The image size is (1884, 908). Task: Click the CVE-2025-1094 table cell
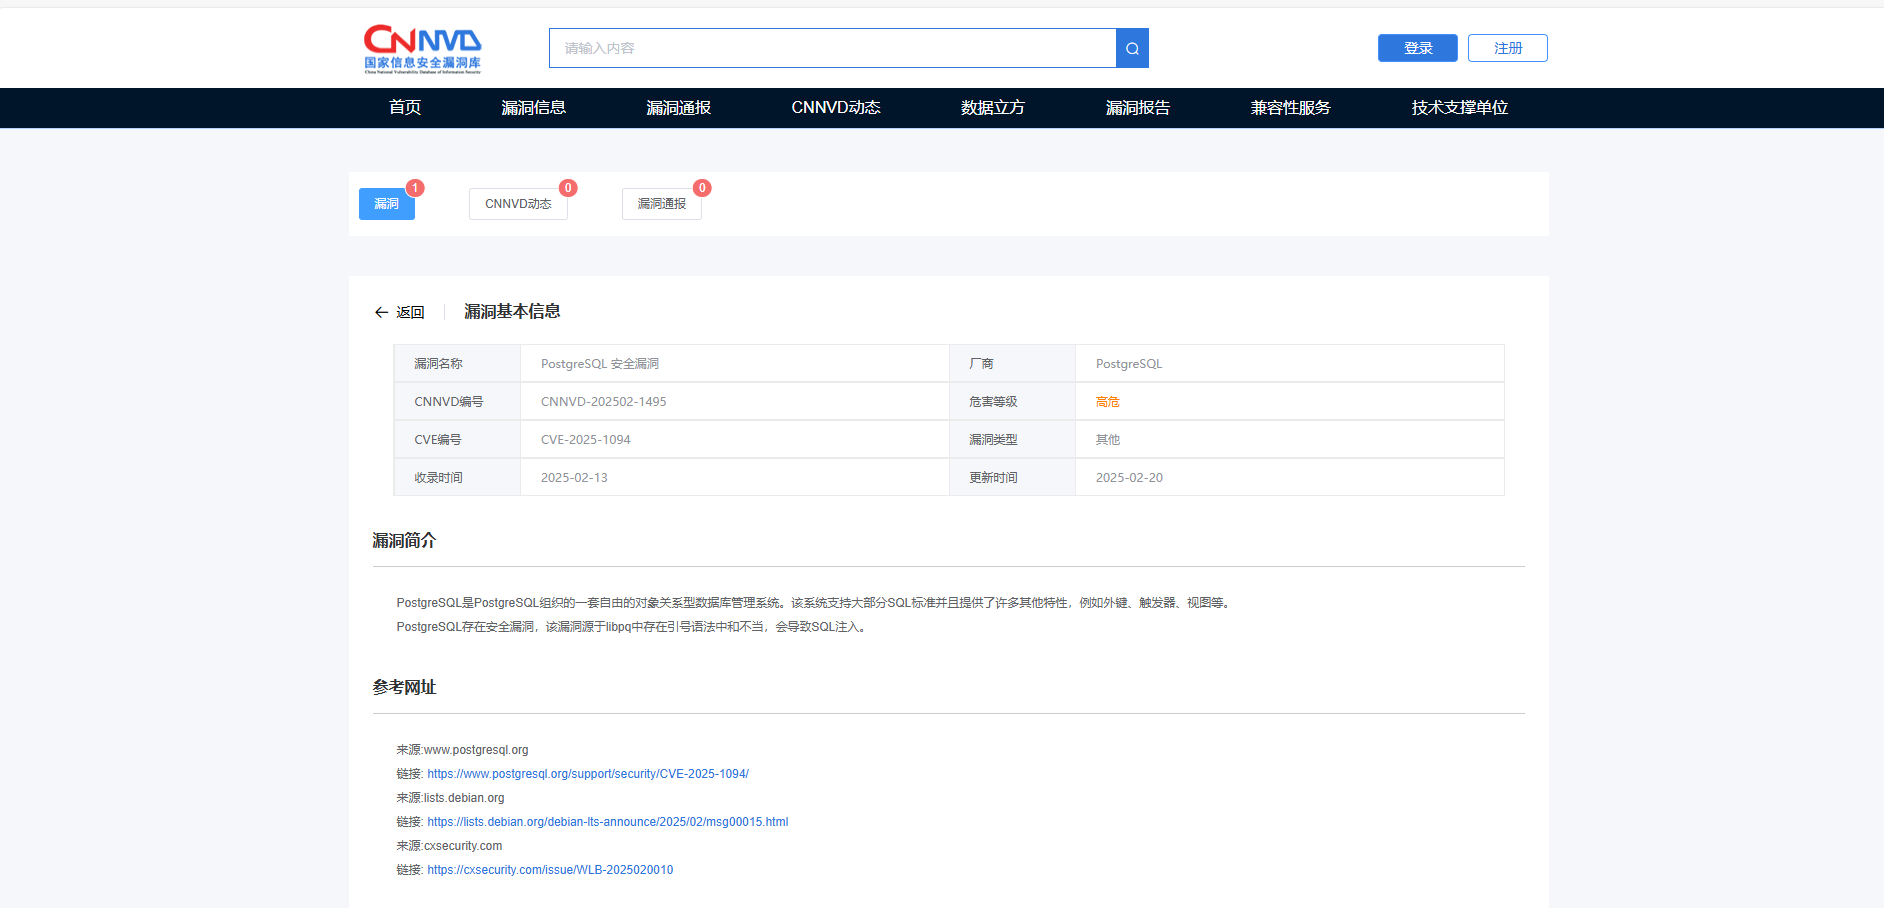click(734, 440)
